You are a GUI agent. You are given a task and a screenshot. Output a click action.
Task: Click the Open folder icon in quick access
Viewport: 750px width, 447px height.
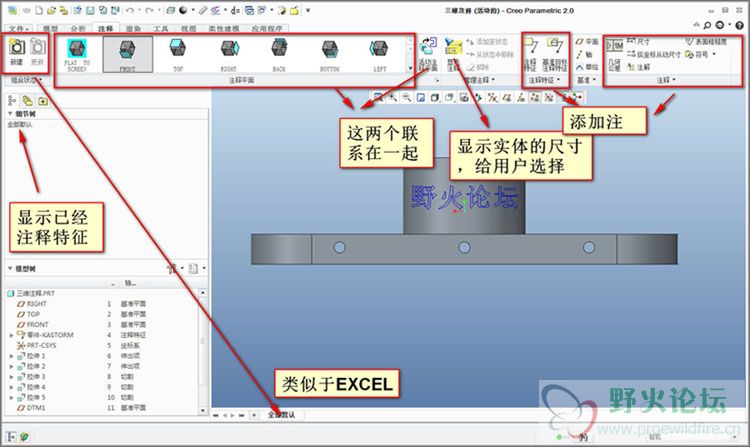click(x=52, y=10)
